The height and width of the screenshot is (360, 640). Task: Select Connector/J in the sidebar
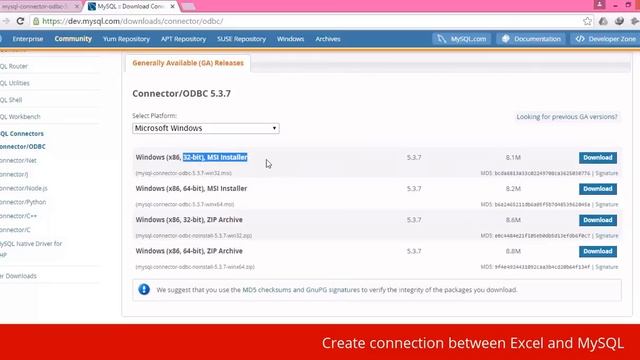click(14, 174)
